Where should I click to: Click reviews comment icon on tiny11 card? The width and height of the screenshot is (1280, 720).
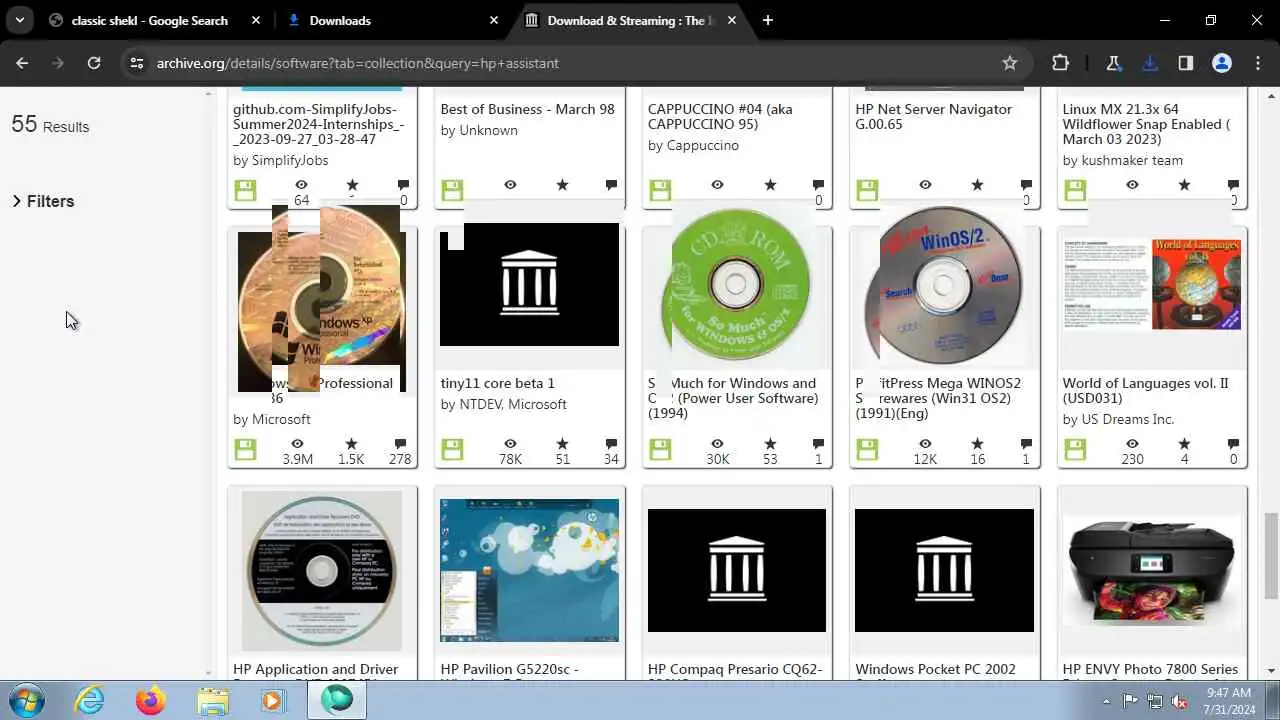click(x=611, y=444)
